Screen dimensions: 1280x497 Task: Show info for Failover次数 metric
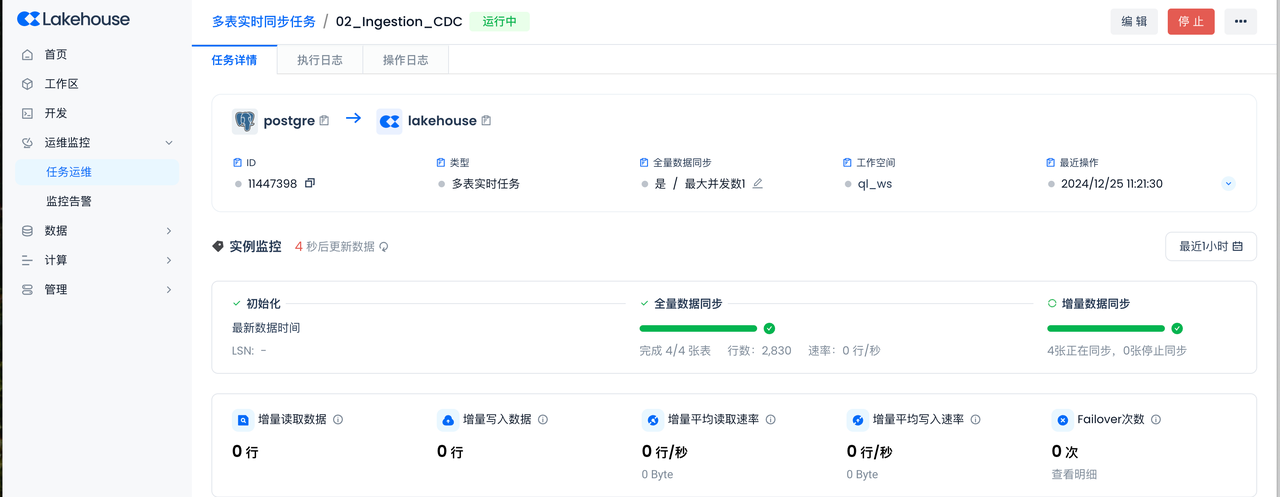(1156, 420)
